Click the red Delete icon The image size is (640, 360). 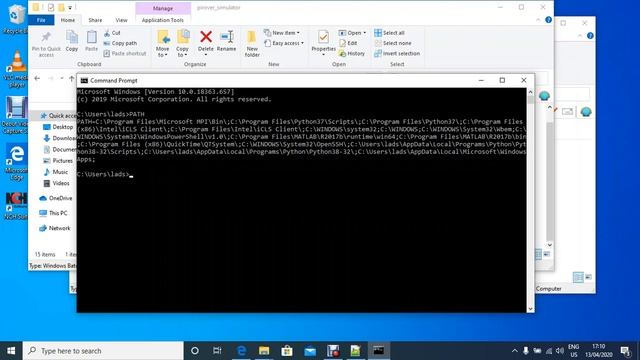[x=206, y=37]
